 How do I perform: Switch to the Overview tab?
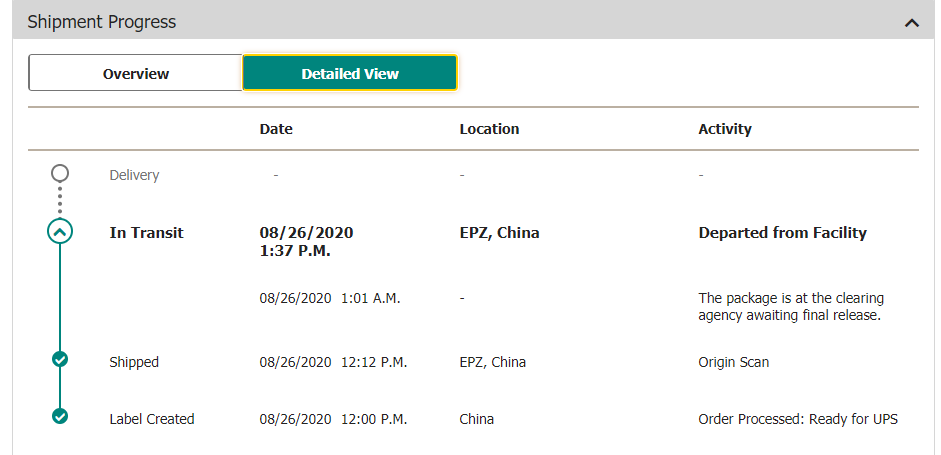click(x=136, y=73)
